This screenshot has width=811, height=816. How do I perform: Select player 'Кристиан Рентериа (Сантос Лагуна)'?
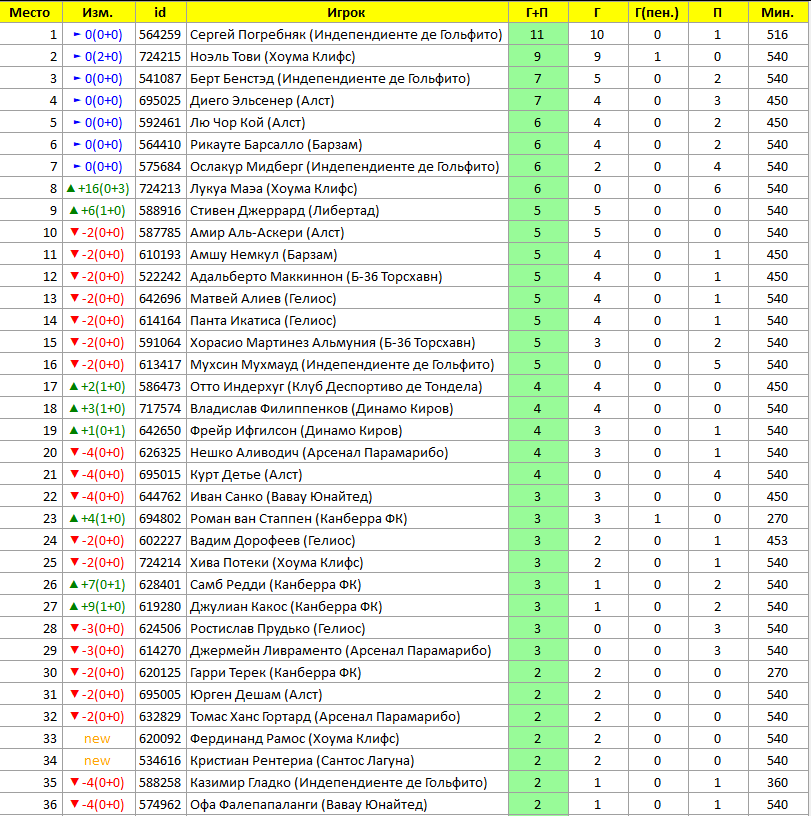(x=302, y=760)
